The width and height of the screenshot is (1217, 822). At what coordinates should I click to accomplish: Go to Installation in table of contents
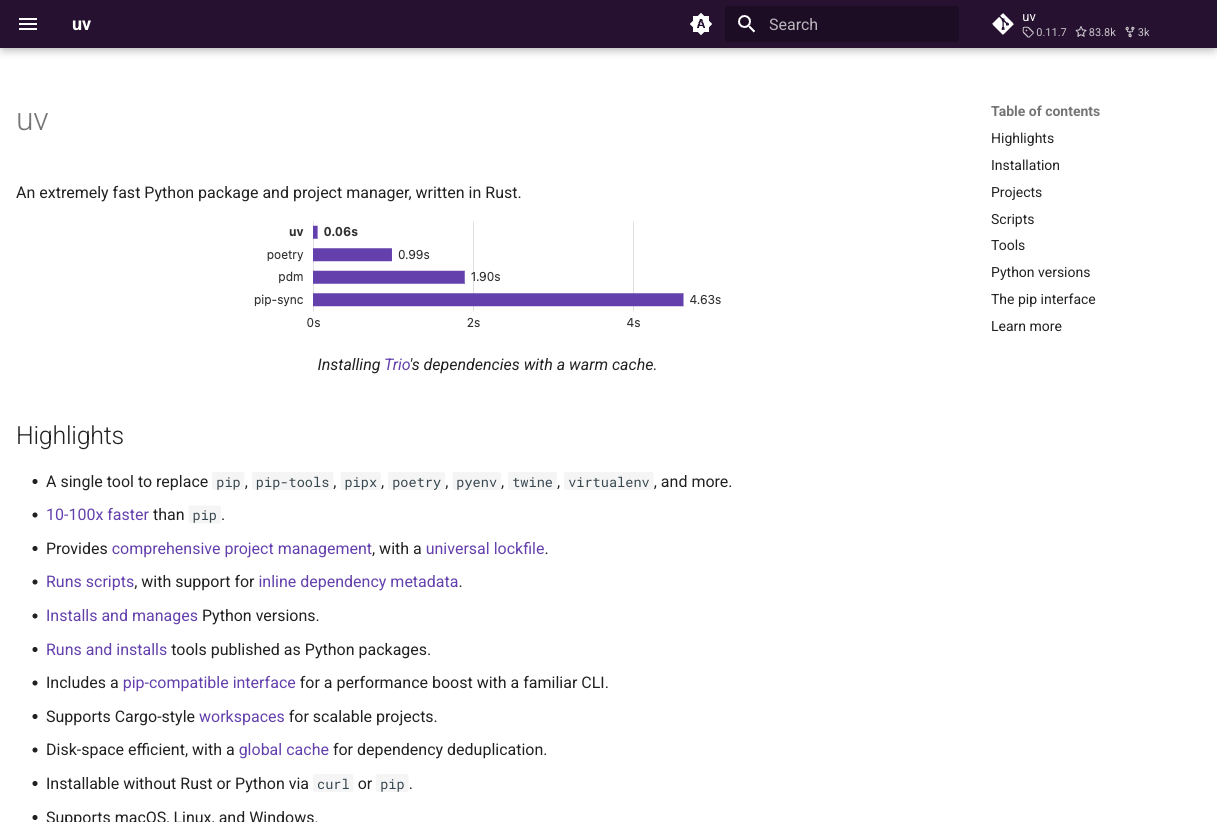[x=1025, y=165]
